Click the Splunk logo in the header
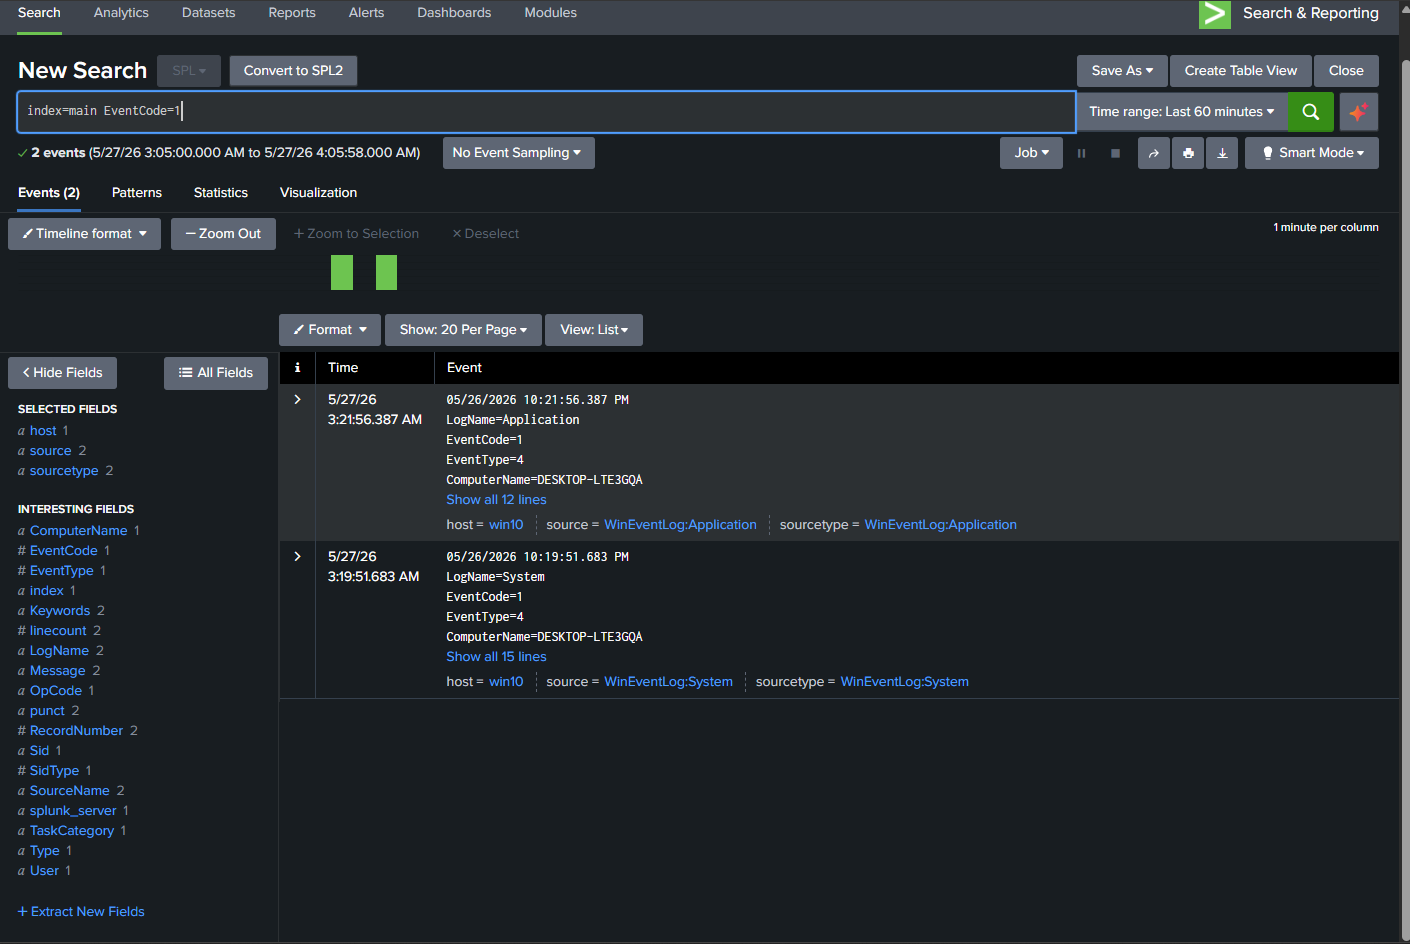This screenshot has width=1410, height=944. point(1214,14)
